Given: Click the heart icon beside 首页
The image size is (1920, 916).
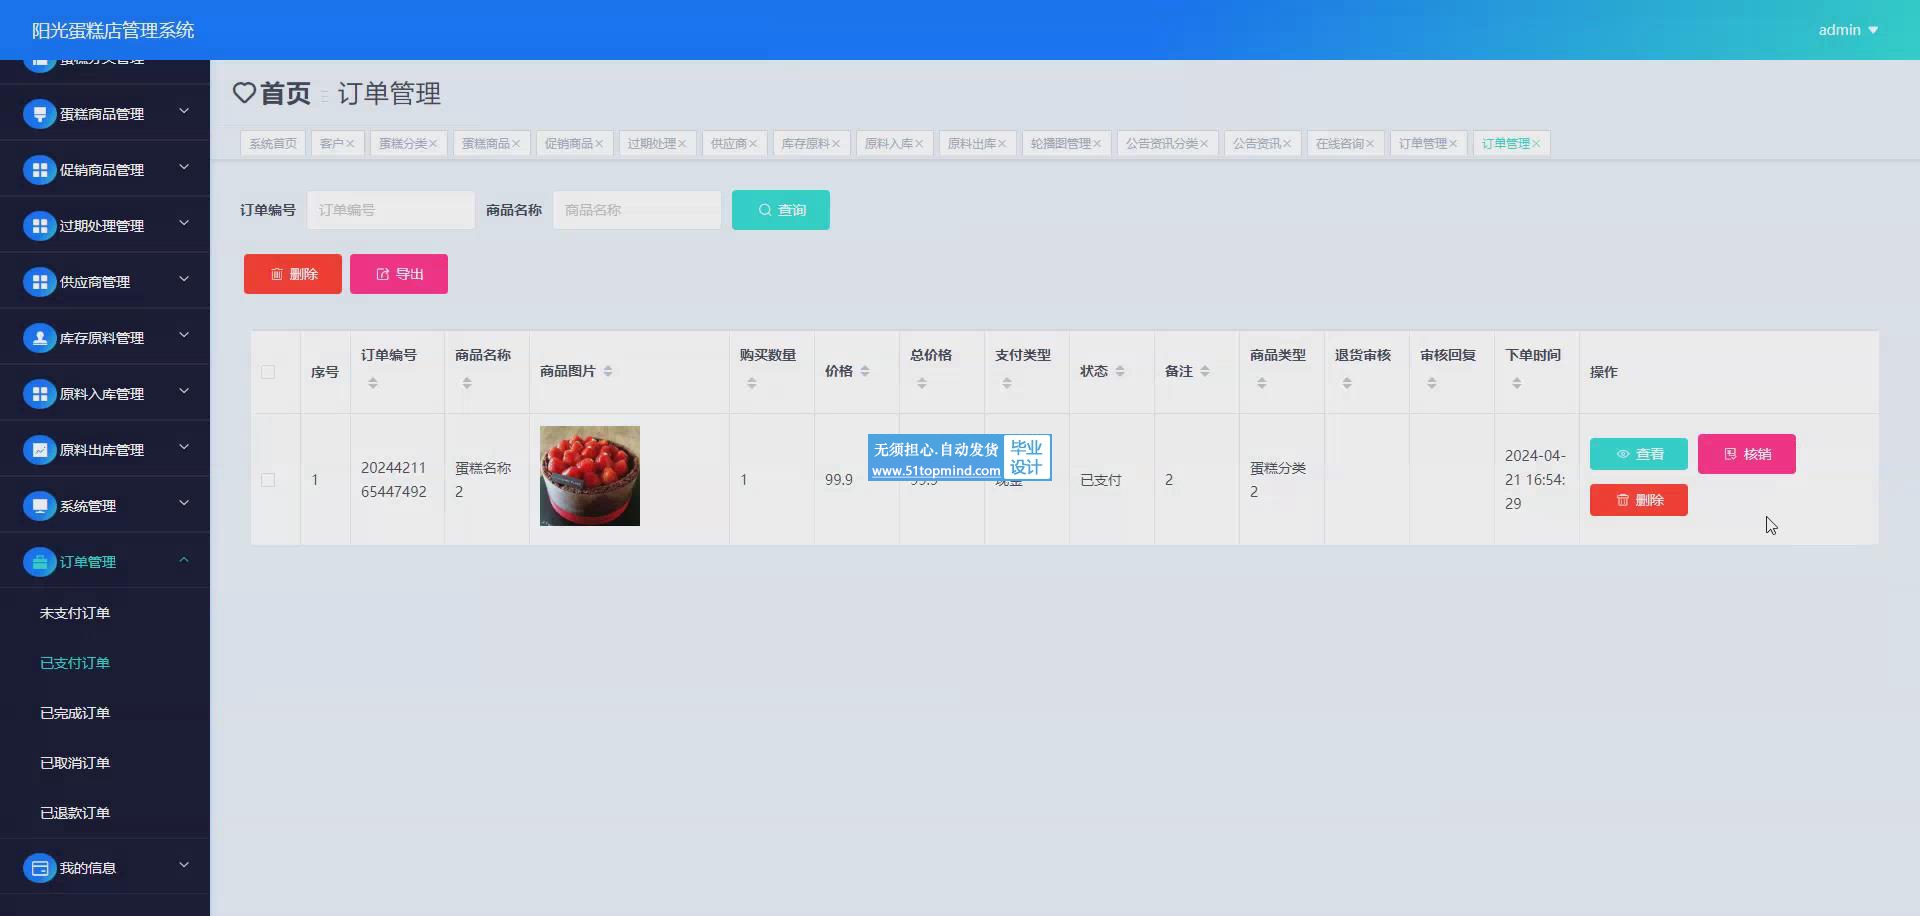Looking at the screenshot, I should [244, 93].
